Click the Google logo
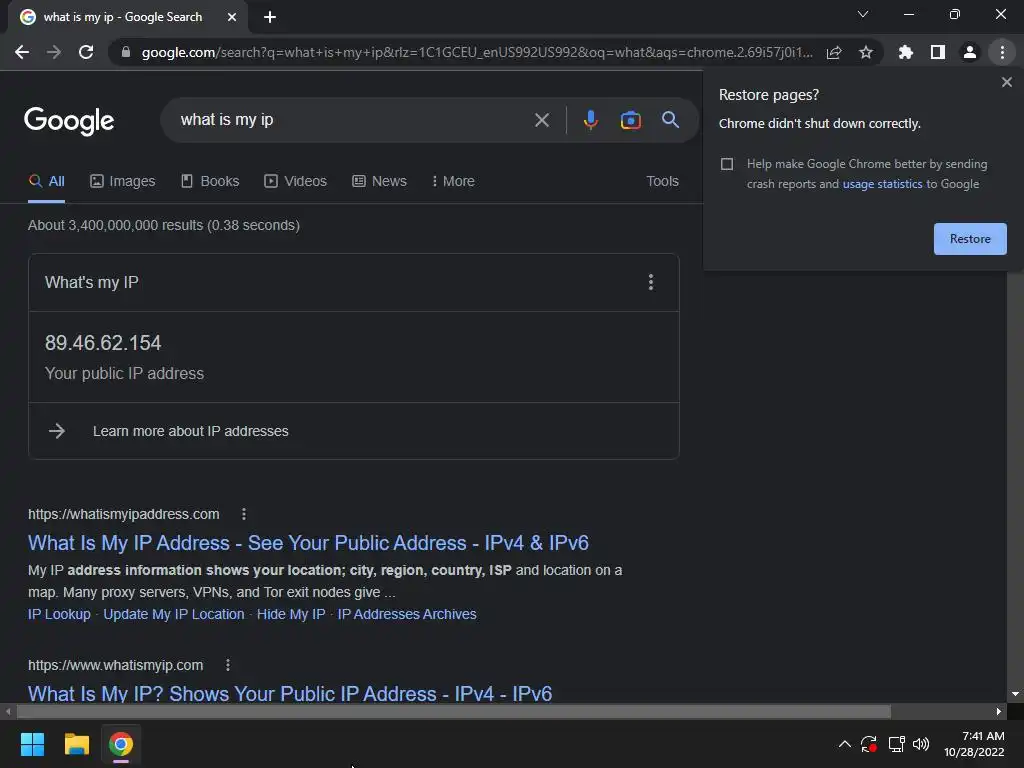The width and height of the screenshot is (1024, 768). click(x=69, y=120)
